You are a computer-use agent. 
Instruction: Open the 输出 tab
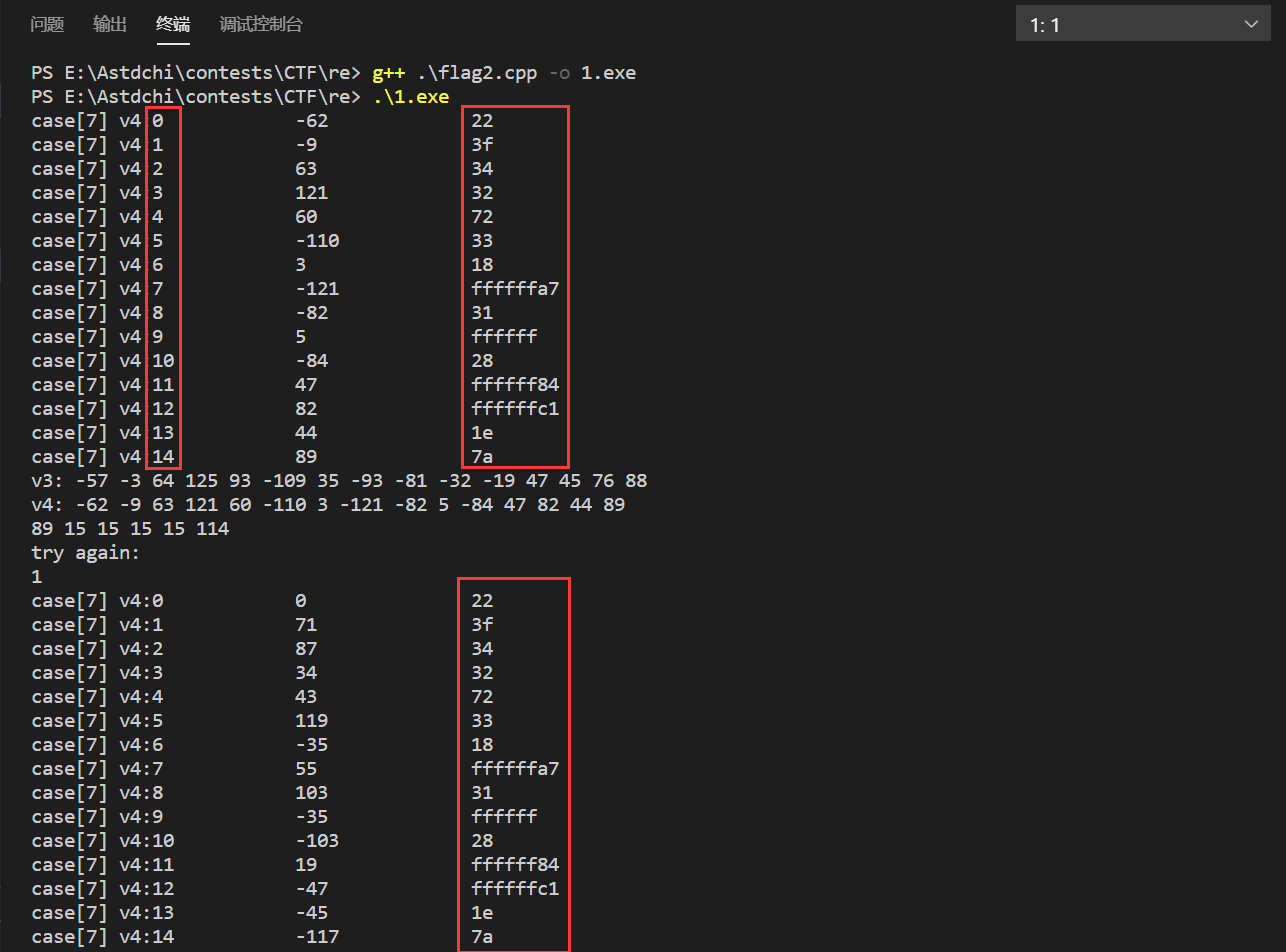(x=110, y=24)
